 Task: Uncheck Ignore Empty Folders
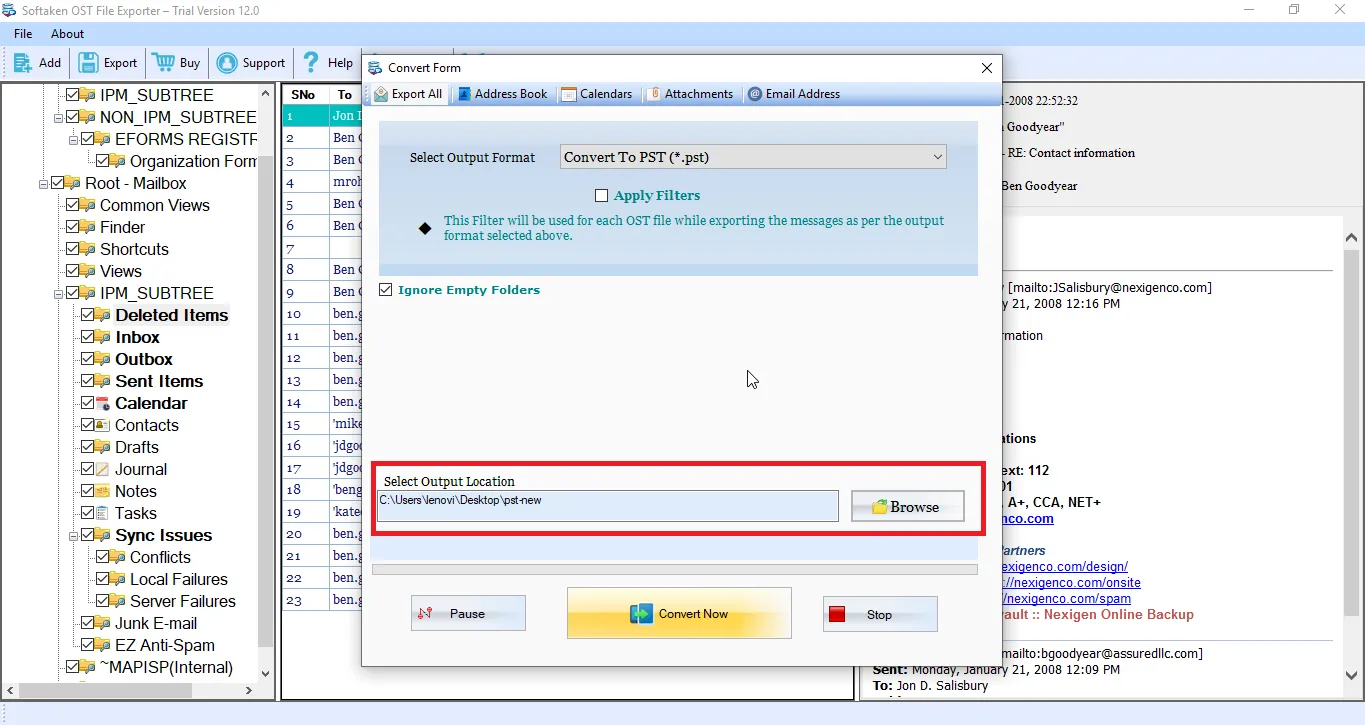[386, 290]
